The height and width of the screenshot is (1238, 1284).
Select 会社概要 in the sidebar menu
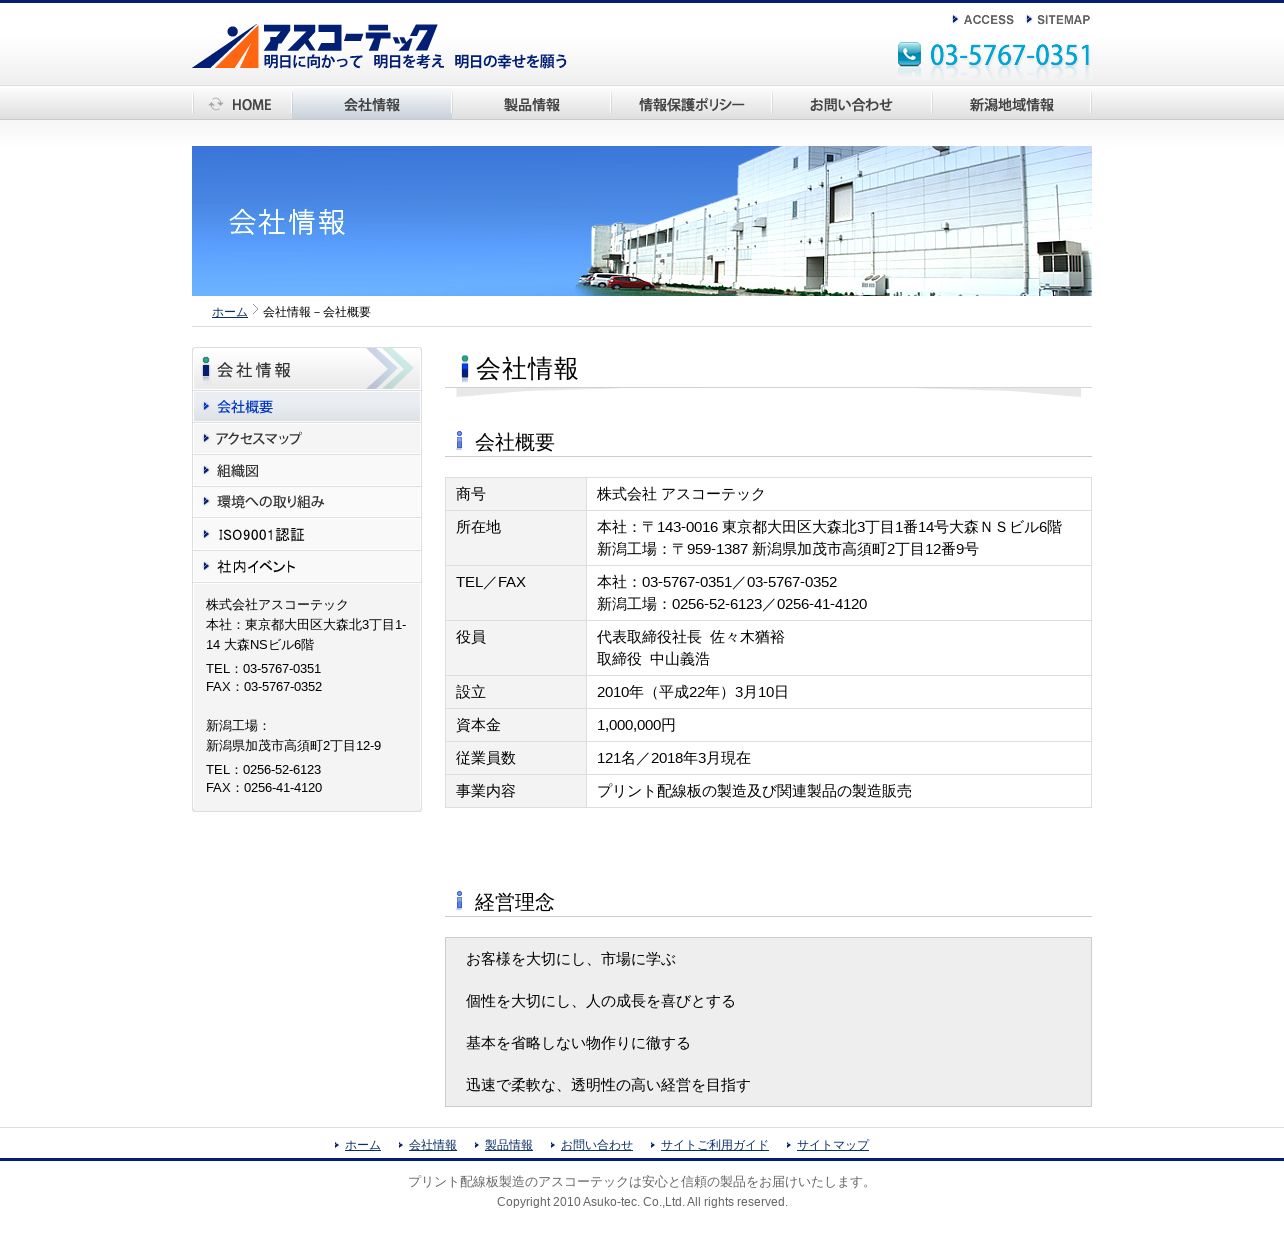pos(307,407)
